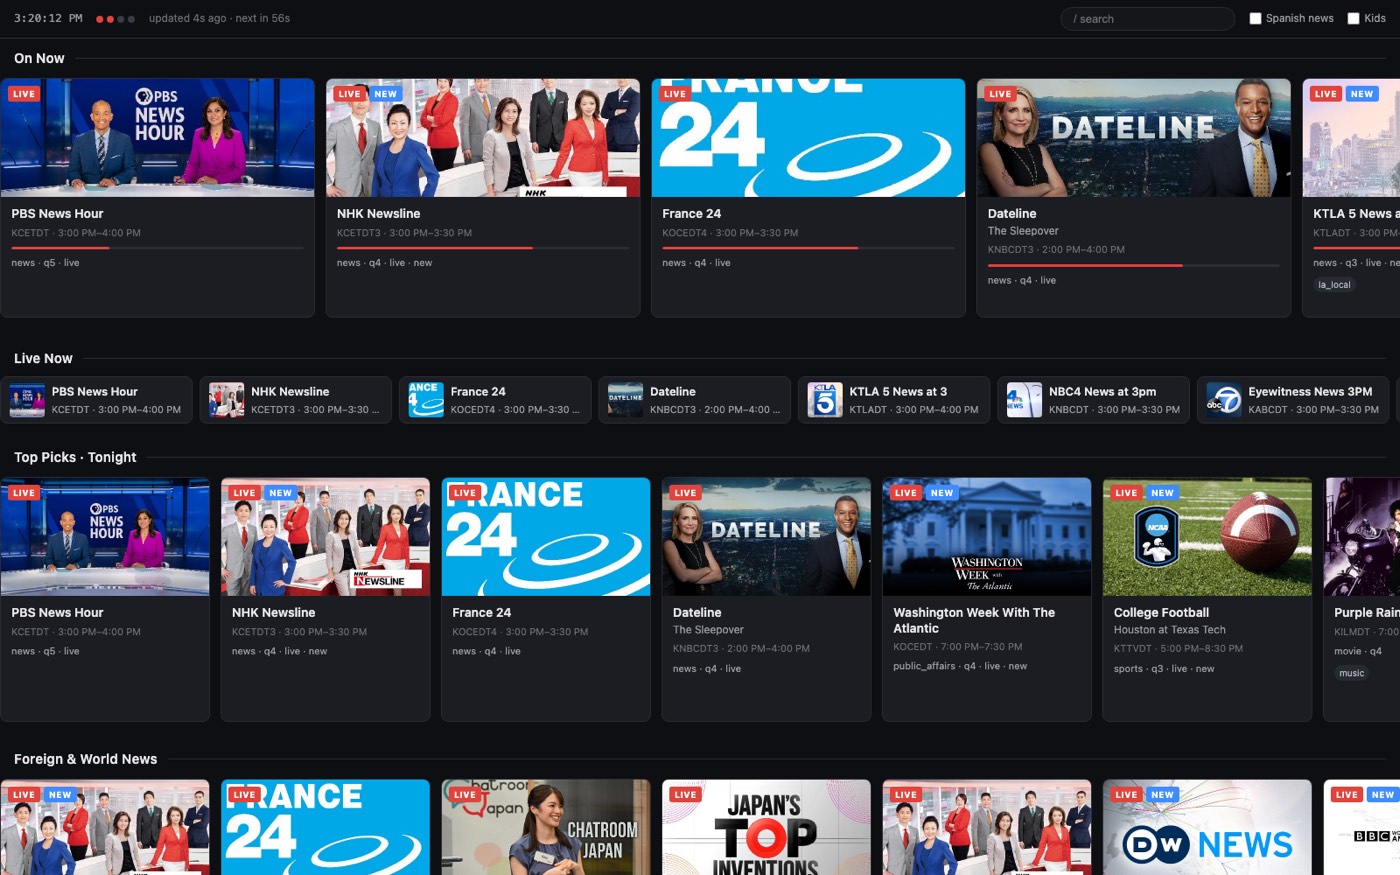Open the BBC card in Foreign & World News
This screenshot has height=875, width=1400.
(x=1361, y=827)
